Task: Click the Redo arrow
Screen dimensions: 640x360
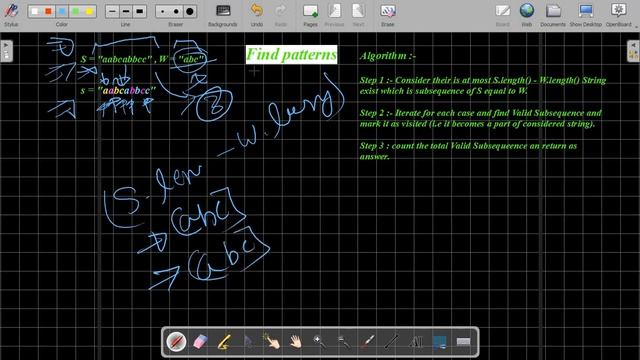Action: coord(281,15)
